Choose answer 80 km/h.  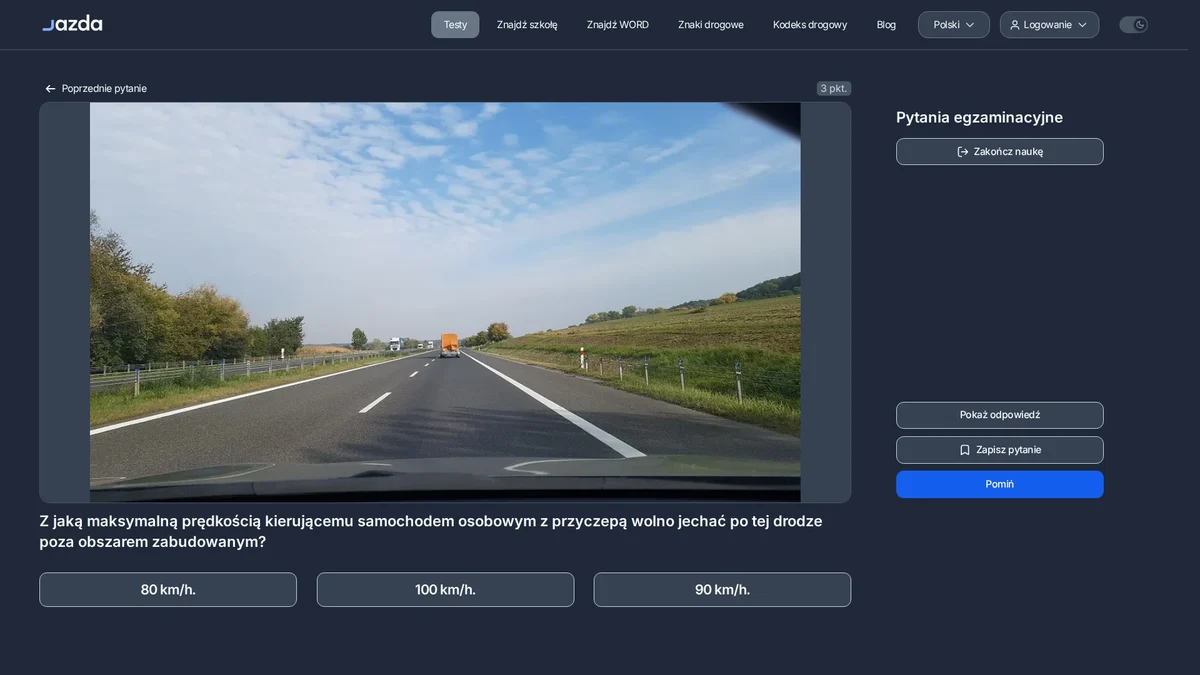(x=168, y=590)
